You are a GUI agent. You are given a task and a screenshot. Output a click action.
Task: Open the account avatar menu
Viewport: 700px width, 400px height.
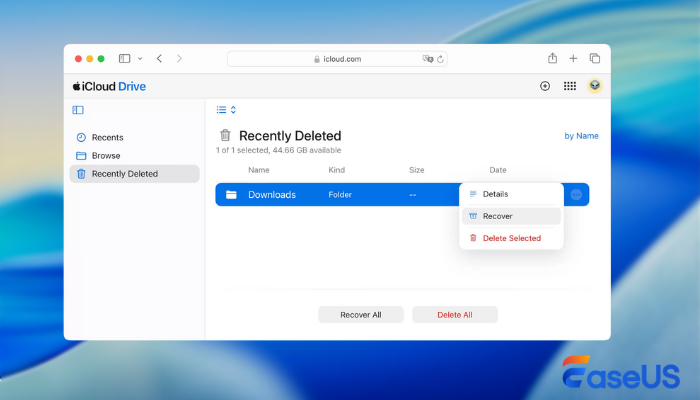[x=595, y=86]
